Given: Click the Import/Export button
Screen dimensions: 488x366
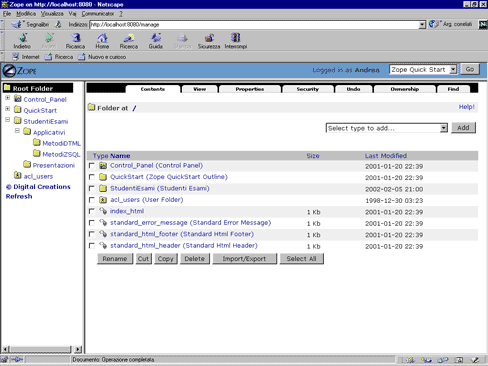Looking at the screenshot, I should [244, 259].
